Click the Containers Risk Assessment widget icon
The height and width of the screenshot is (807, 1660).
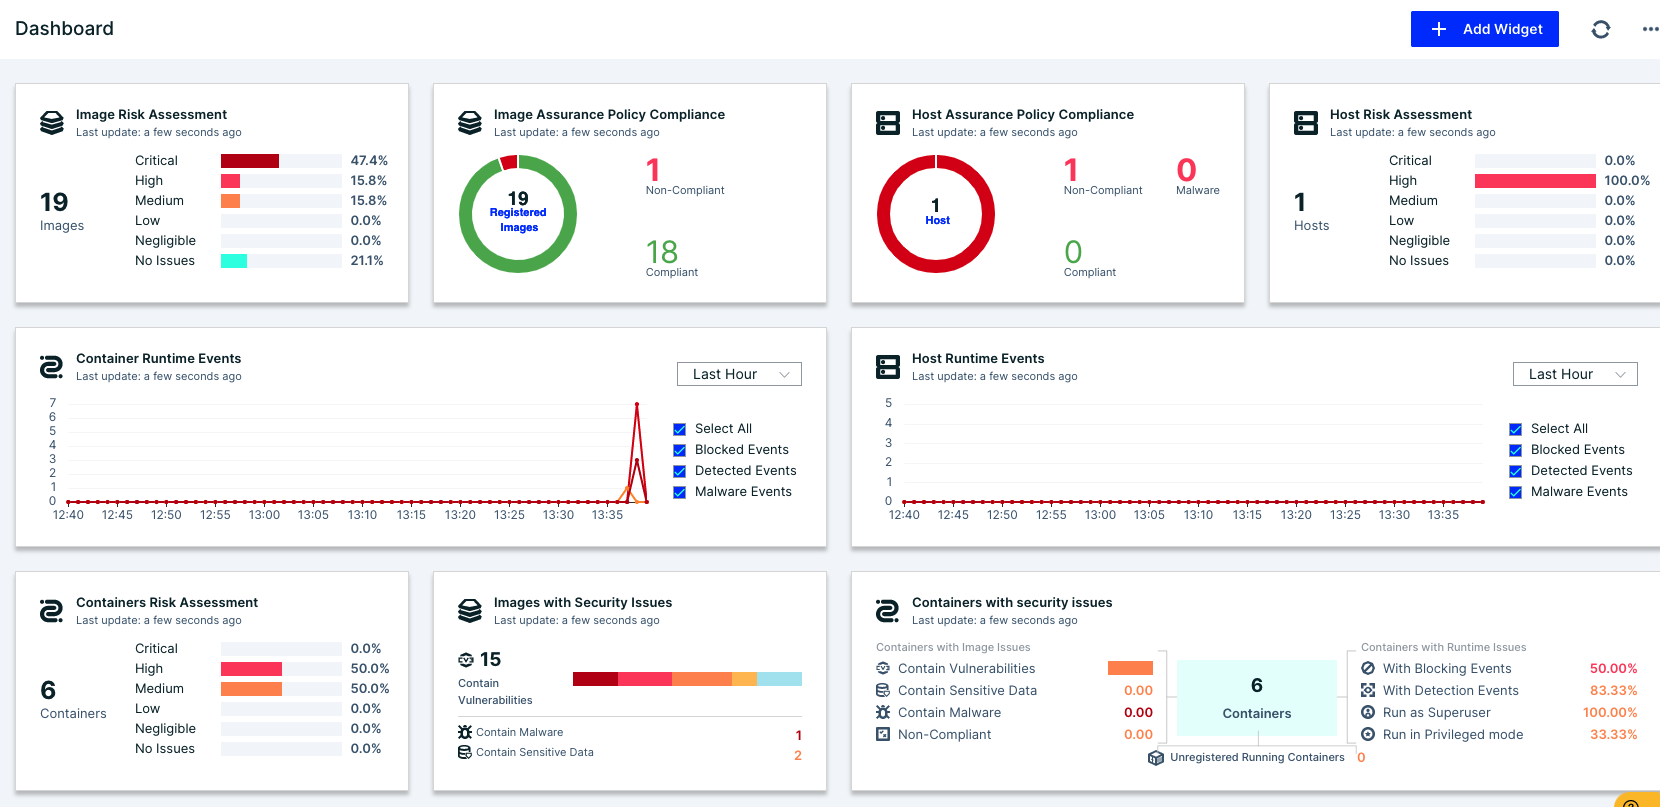pos(51,611)
